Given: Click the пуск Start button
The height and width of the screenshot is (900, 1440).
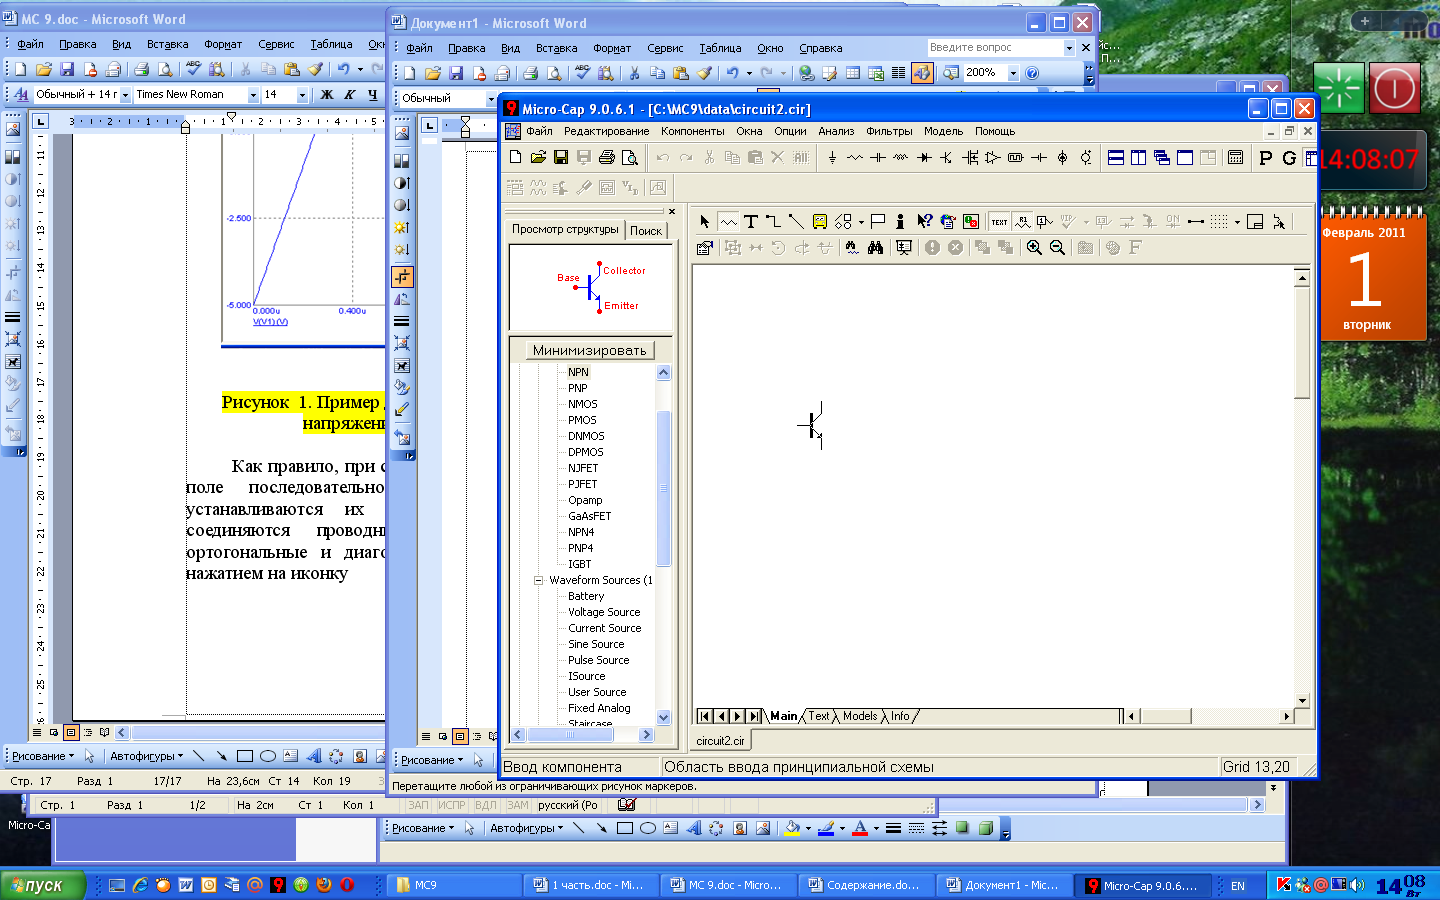Looking at the screenshot, I should point(43,885).
